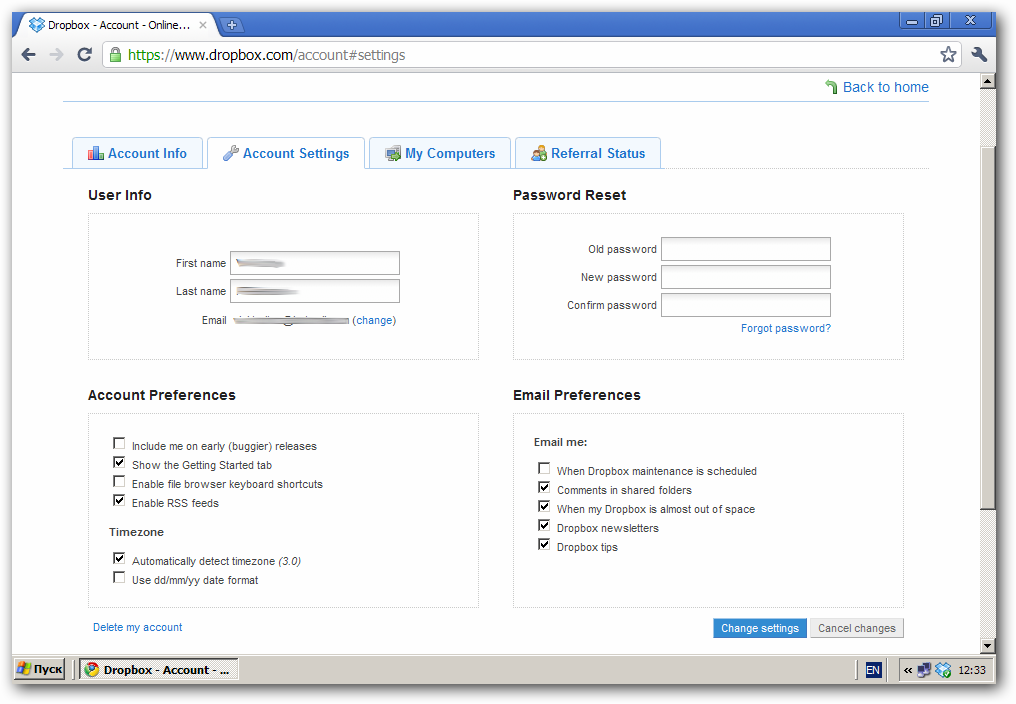Click the Cancel changes button
The width and height of the screenshot is (1016, 704).
857,628
